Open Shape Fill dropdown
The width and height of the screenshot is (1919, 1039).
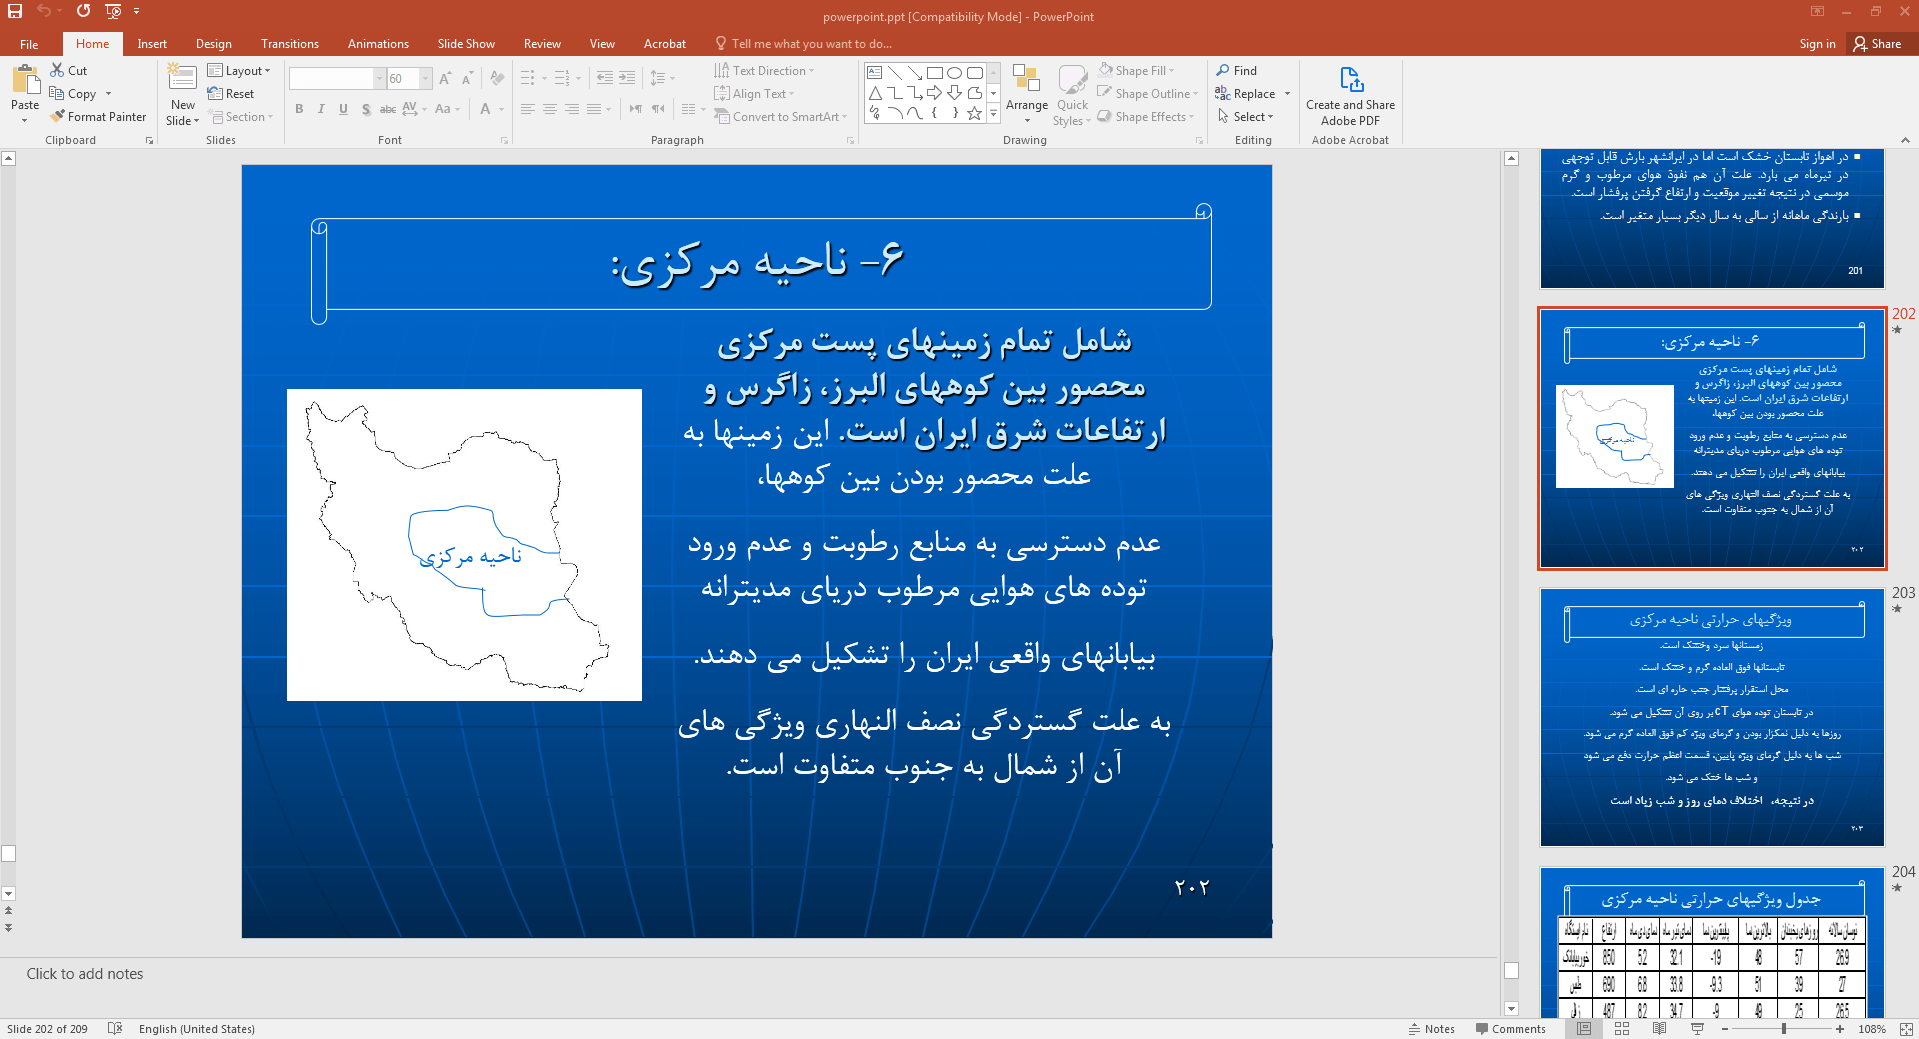(1137, 70)
